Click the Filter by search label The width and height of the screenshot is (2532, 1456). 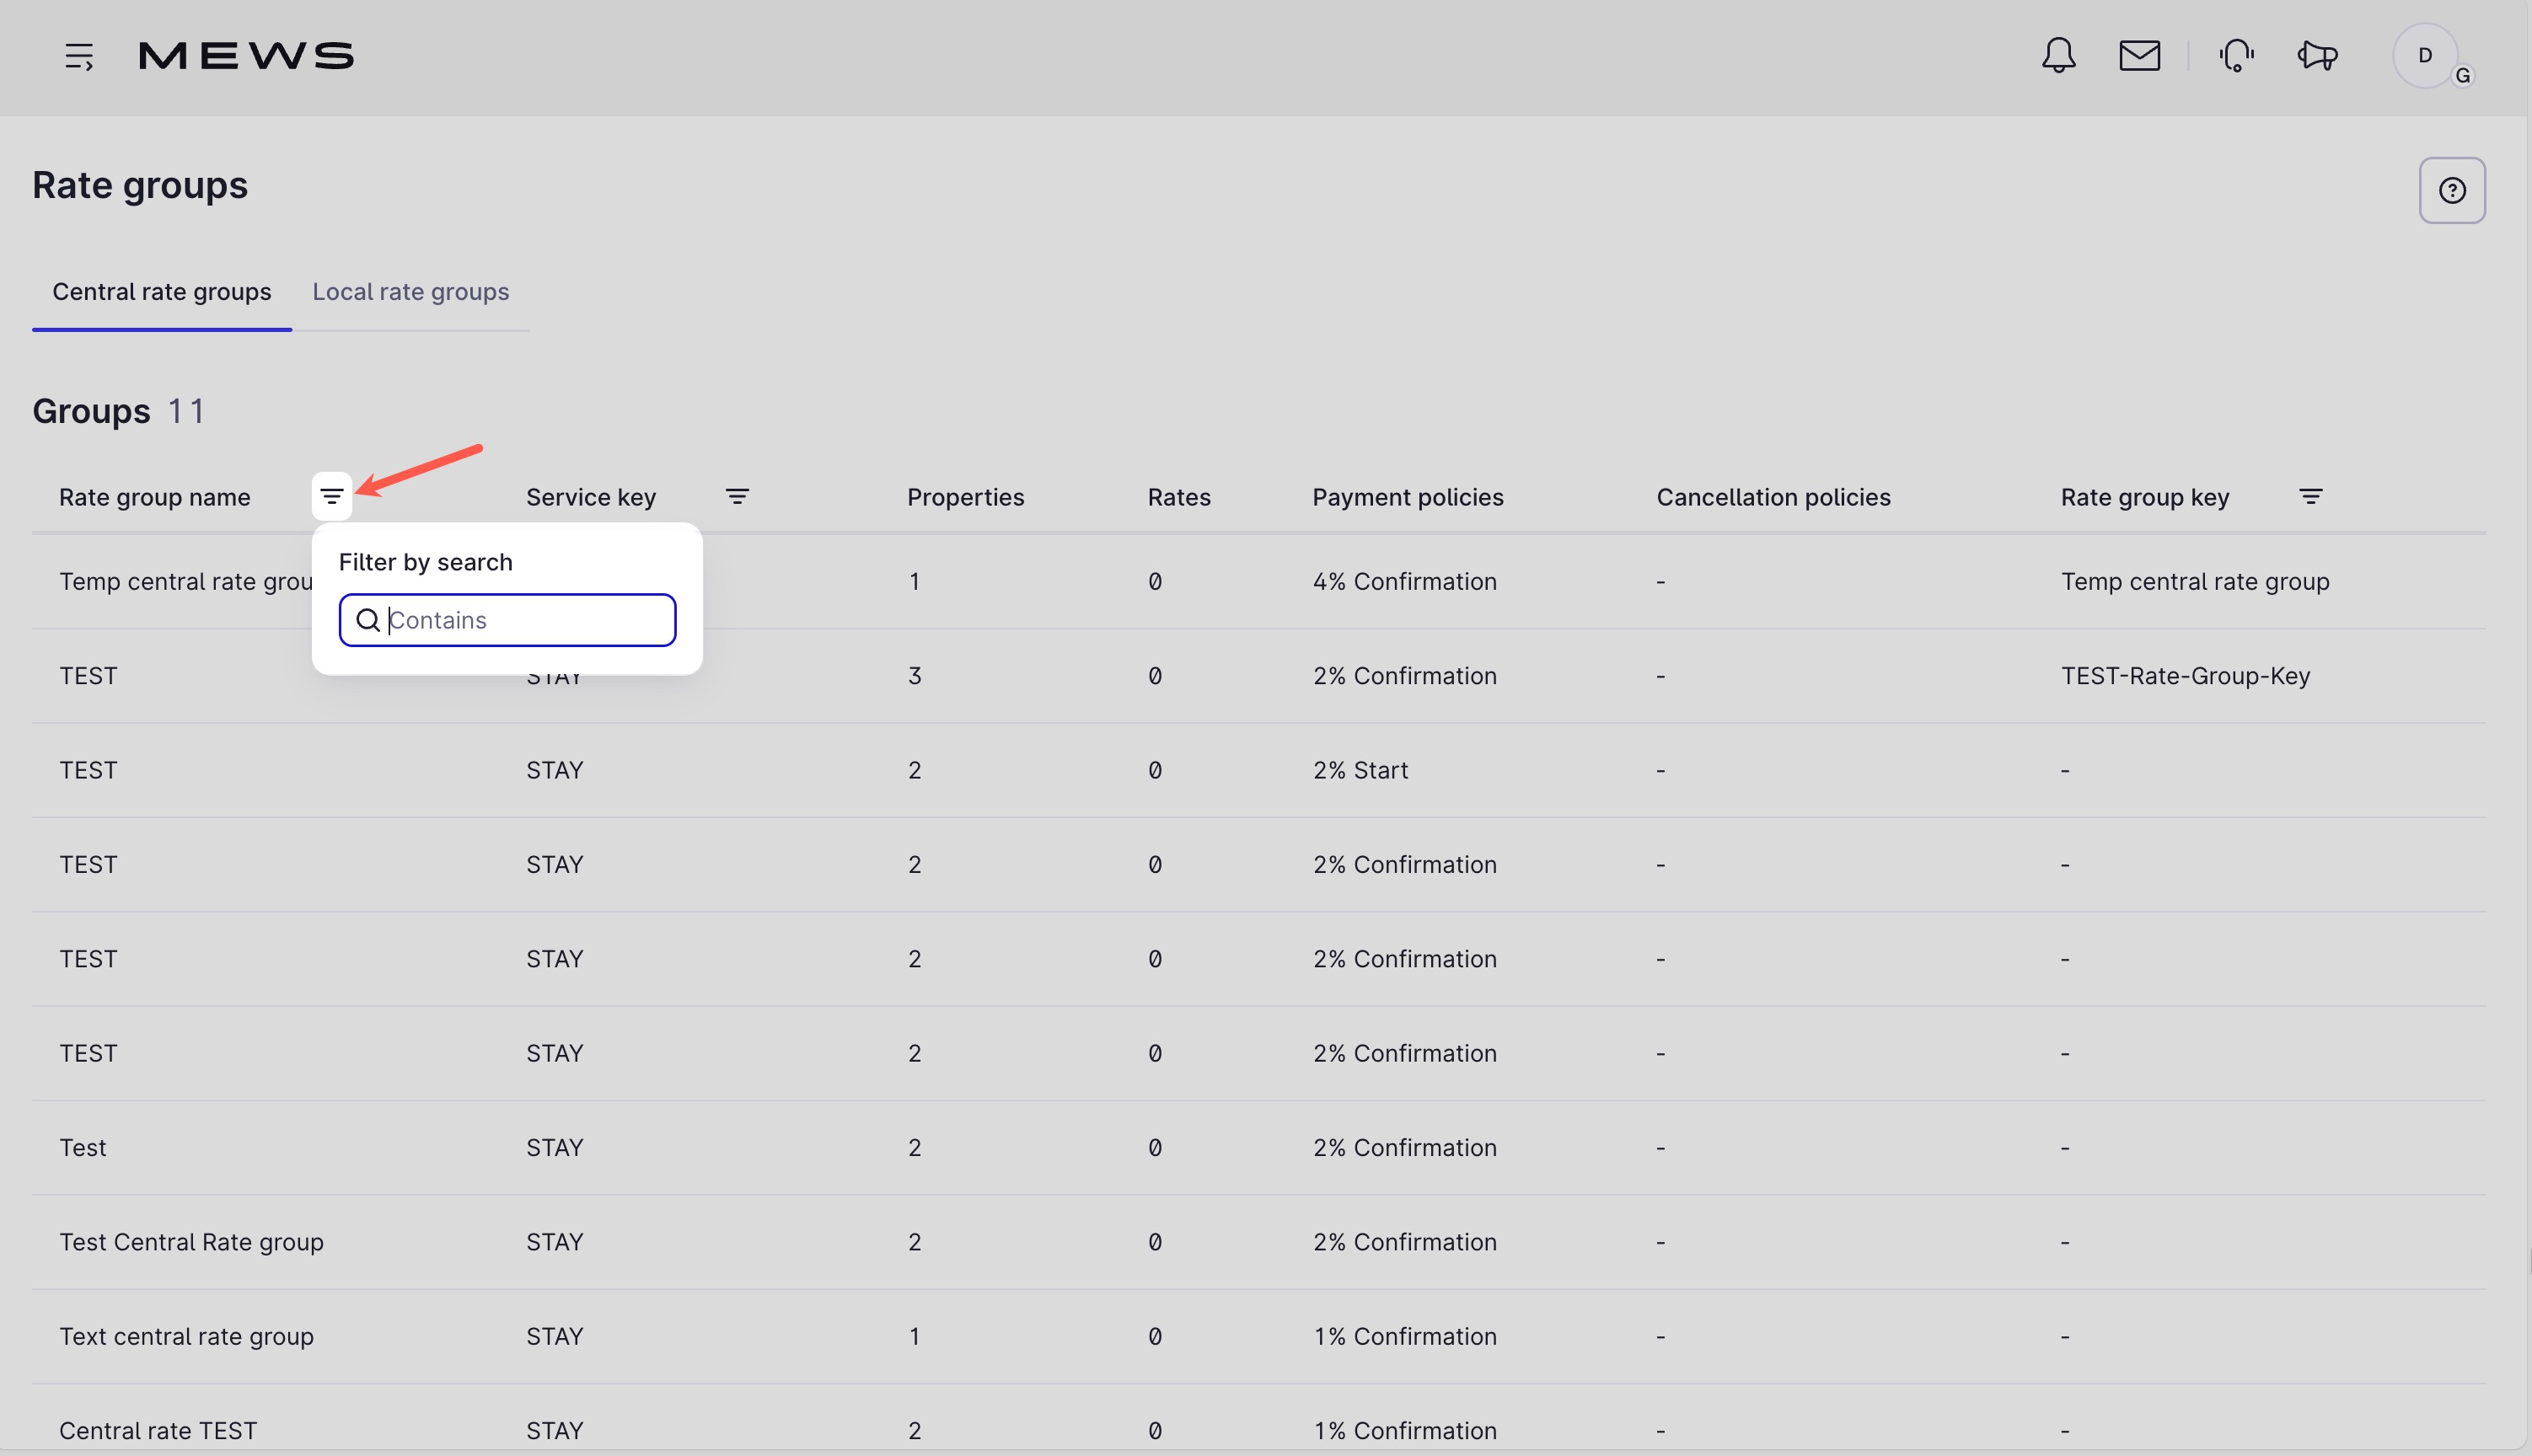(426, 562)
